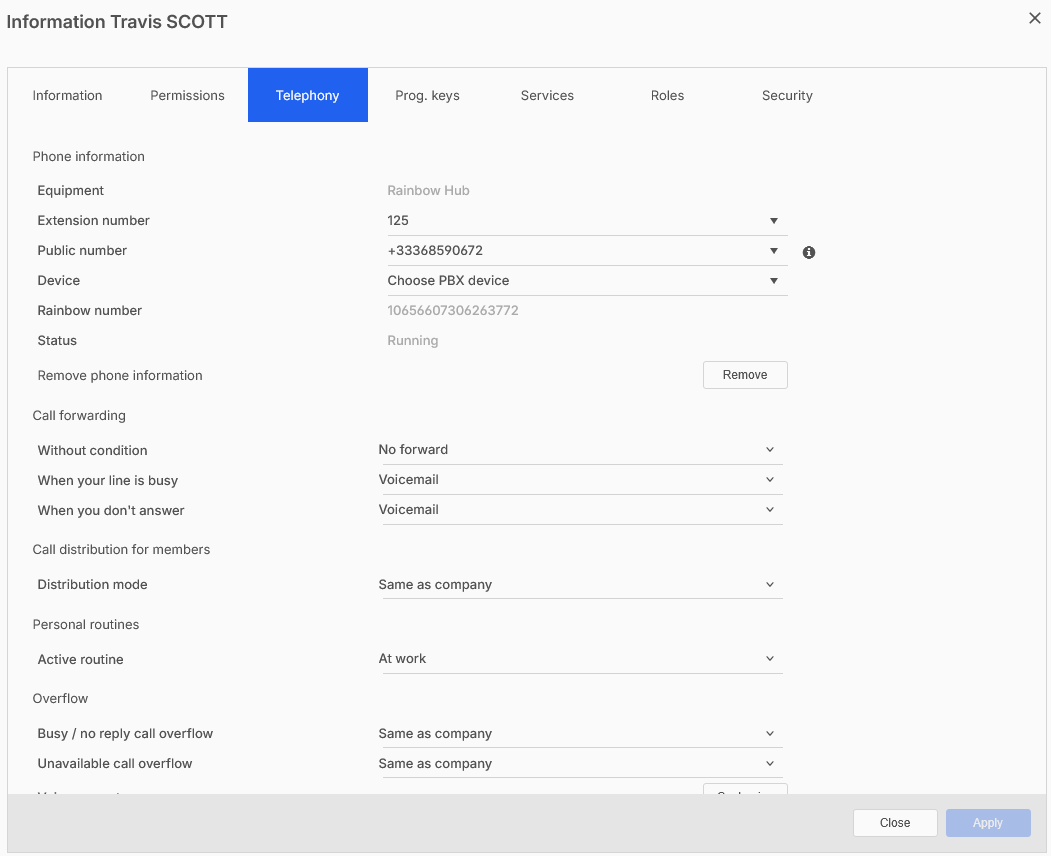This screenshot has height=856, width=1051.
Task: Open the Distribution mode dropdown
Action: point(579,585)
